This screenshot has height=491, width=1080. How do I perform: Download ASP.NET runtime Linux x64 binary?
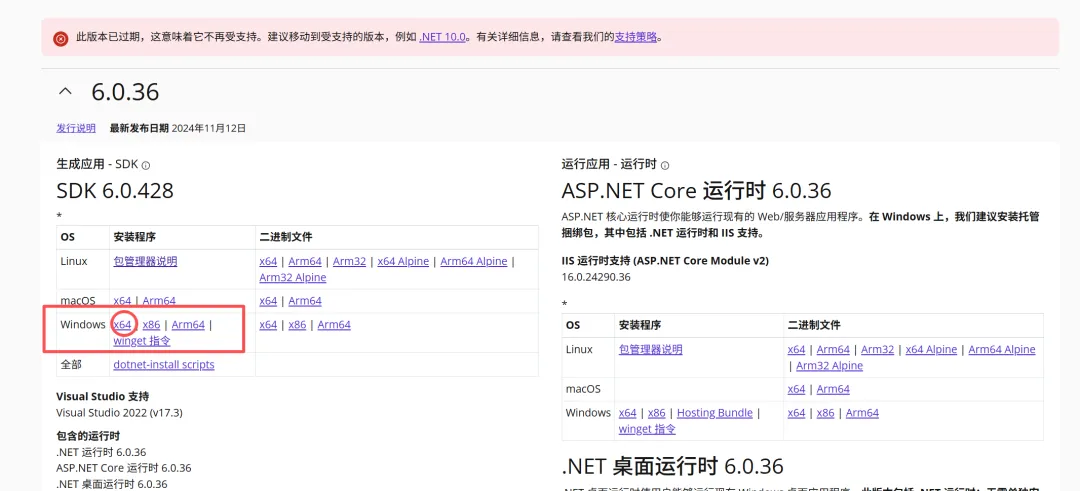pyautogui.click(x=796, y=350)
